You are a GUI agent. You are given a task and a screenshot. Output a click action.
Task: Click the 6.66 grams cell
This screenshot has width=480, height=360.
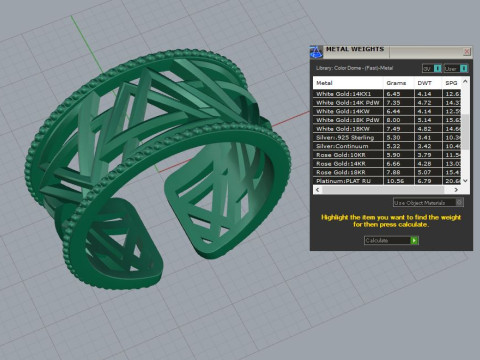click(x=399, y=163)
